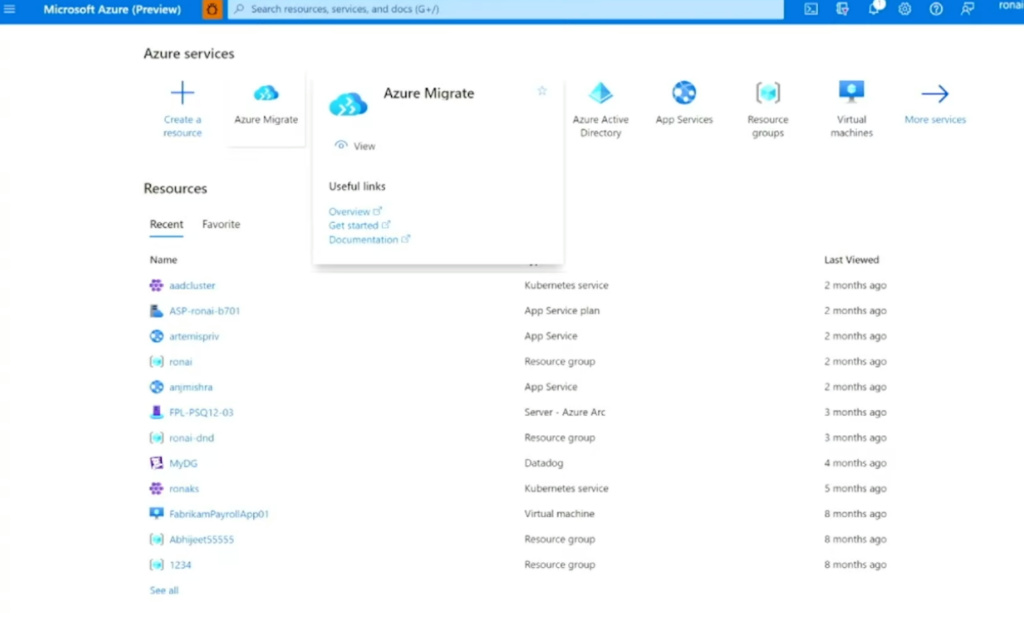Click the MyDG Datadog icon
The height and width of the screenshot is (620, 1024).
[156, 463]
